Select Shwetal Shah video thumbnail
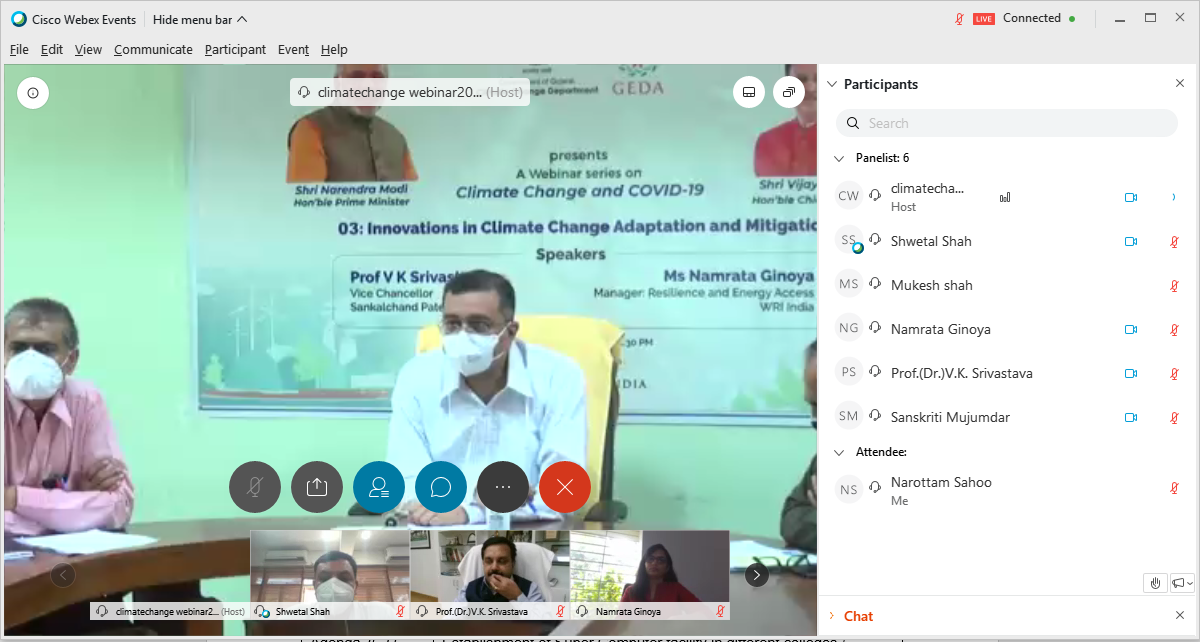Screen dimensions: 1200x642 pos(329,575)
